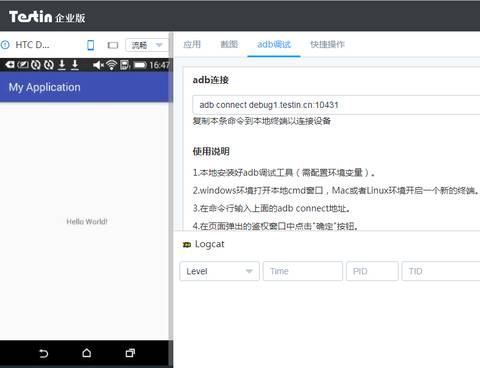Expand the Level dropdown
The height and width of the screenshot is (368, 480).
(219, 271)
